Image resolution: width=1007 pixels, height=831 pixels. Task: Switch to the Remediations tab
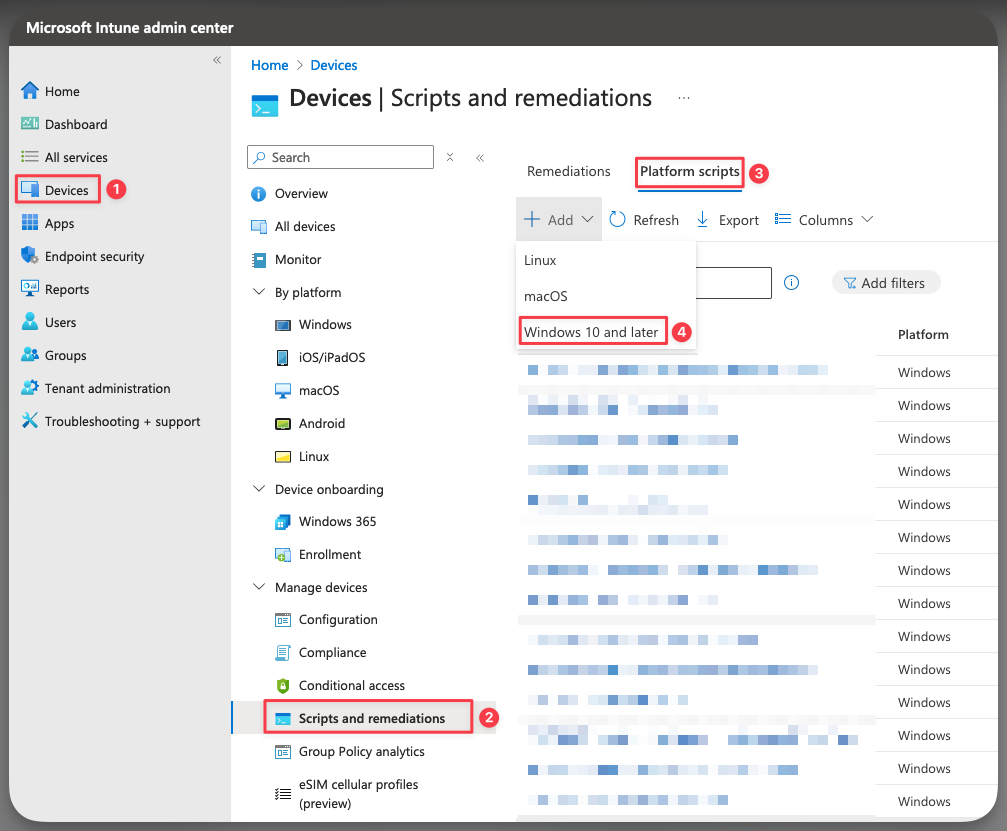pyautogui.click(x=568, y=171)
